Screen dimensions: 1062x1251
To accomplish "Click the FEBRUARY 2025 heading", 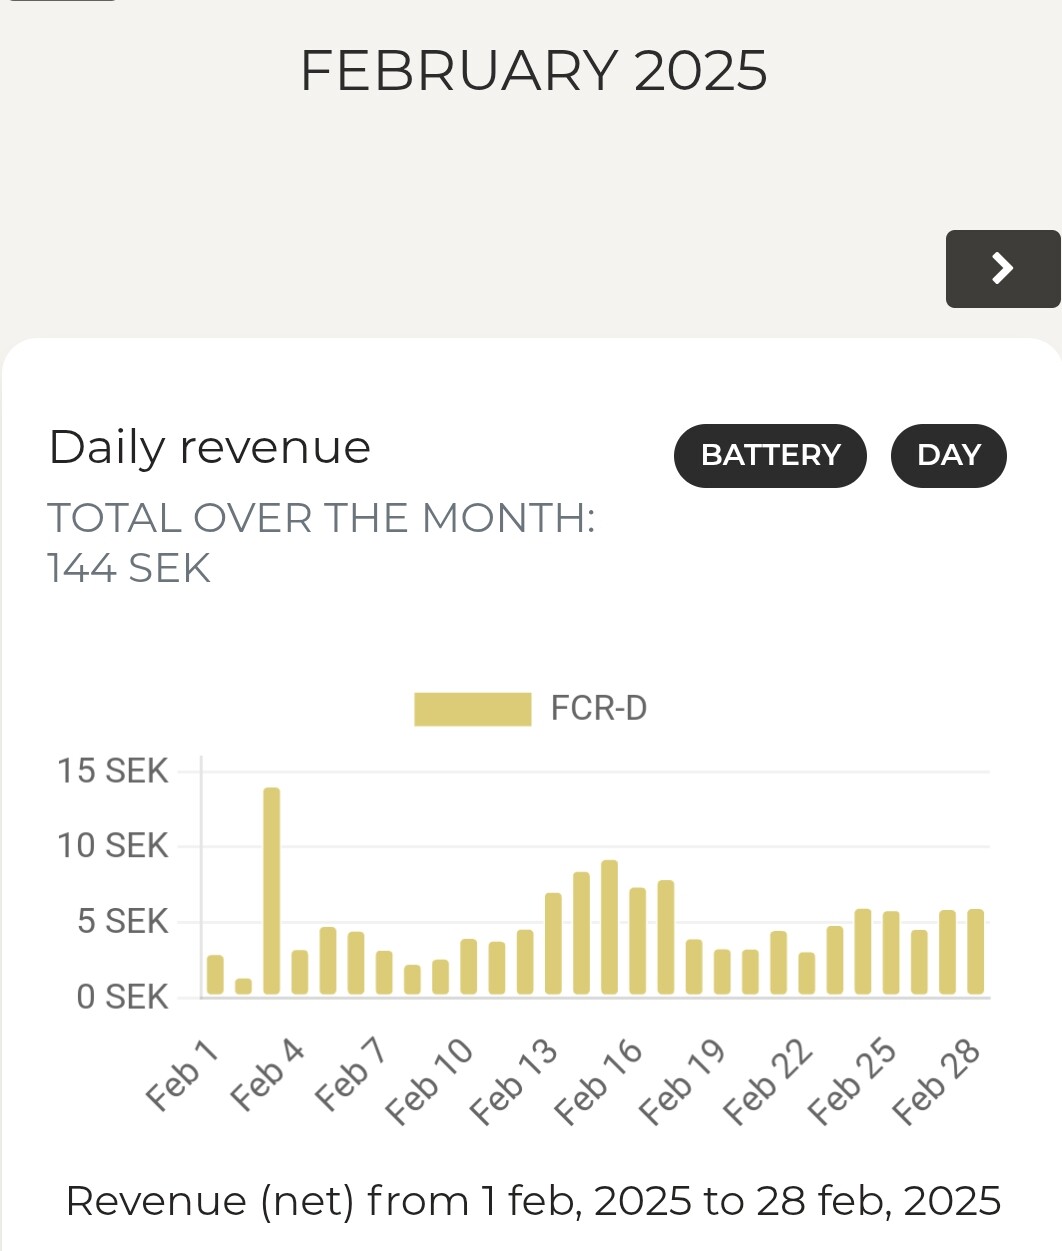I will click(533, 71).
